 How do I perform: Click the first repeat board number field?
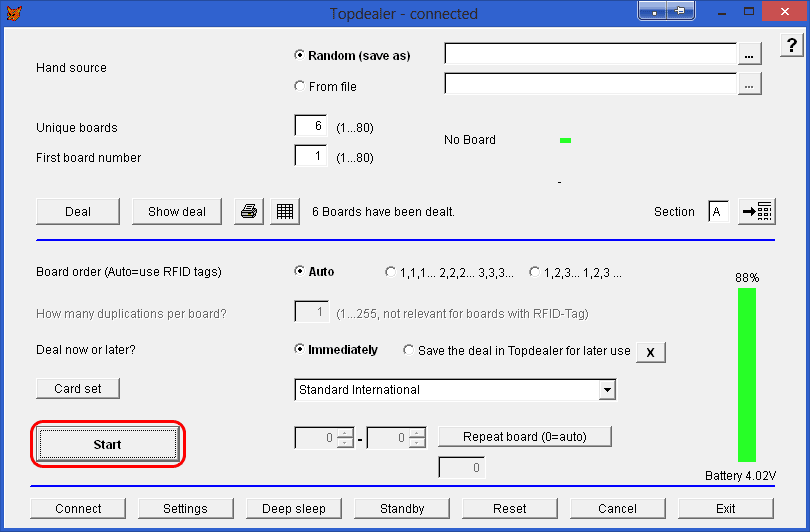coord(316,438)
